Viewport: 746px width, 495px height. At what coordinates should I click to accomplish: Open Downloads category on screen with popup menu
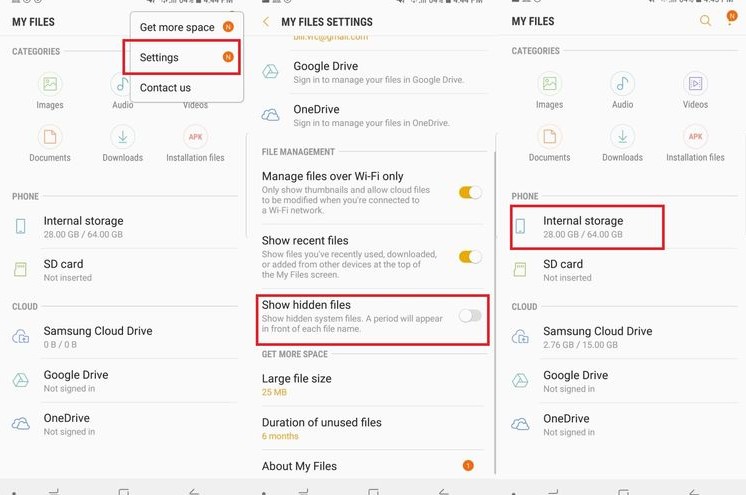click(x=123, y=144)
